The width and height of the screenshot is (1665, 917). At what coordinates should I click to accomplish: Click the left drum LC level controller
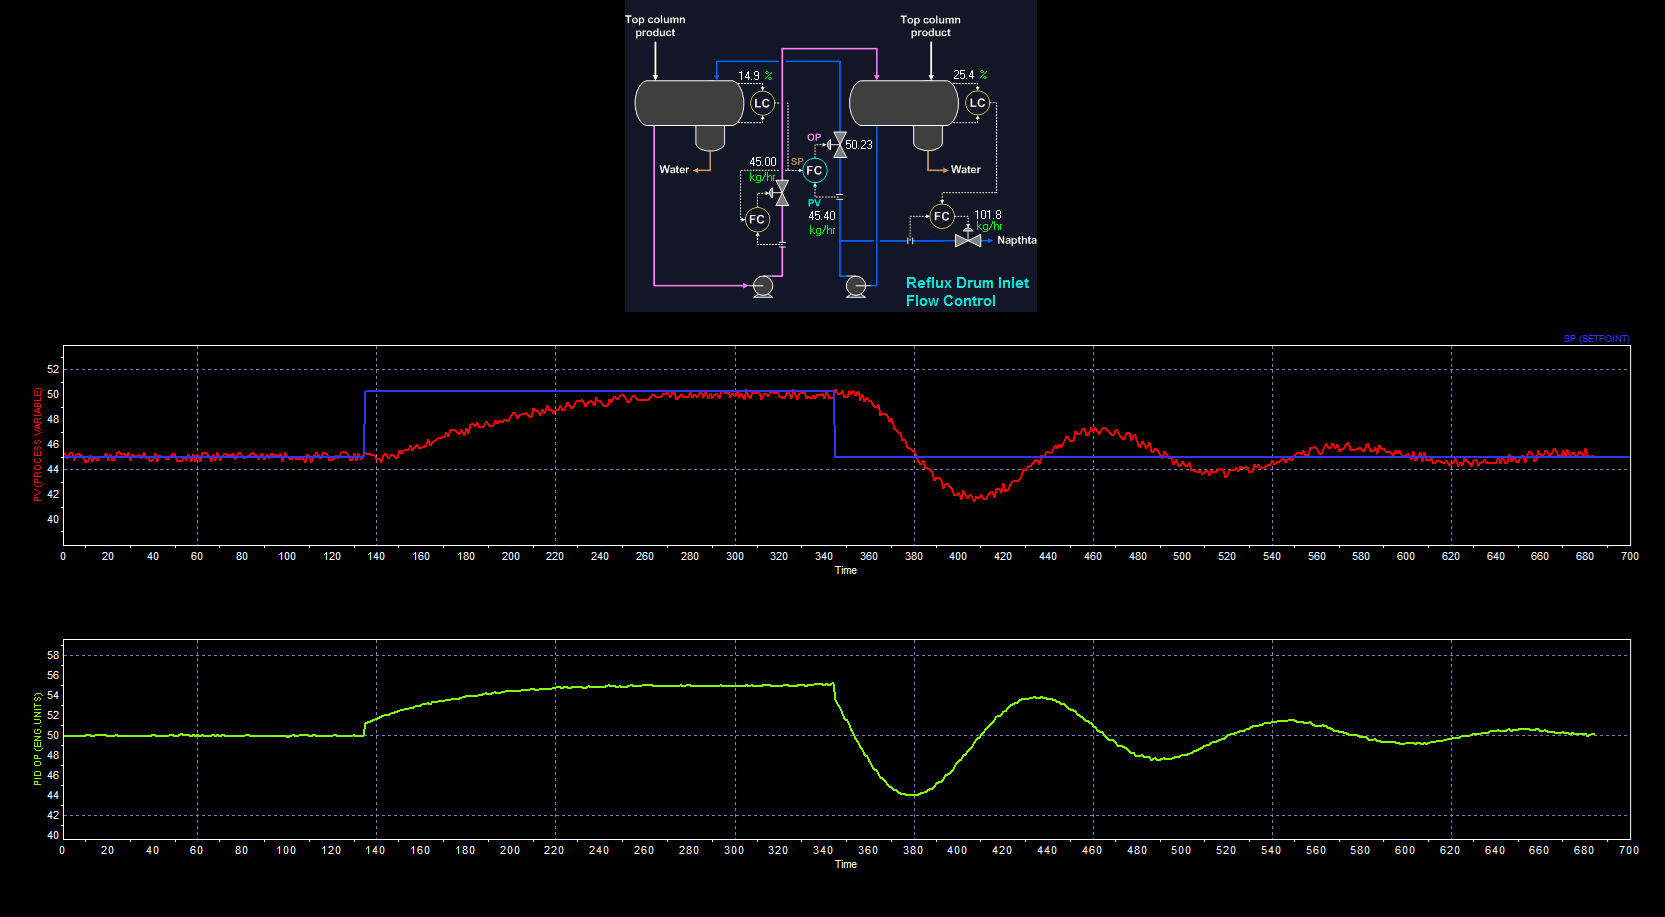[x=762, y=103]
